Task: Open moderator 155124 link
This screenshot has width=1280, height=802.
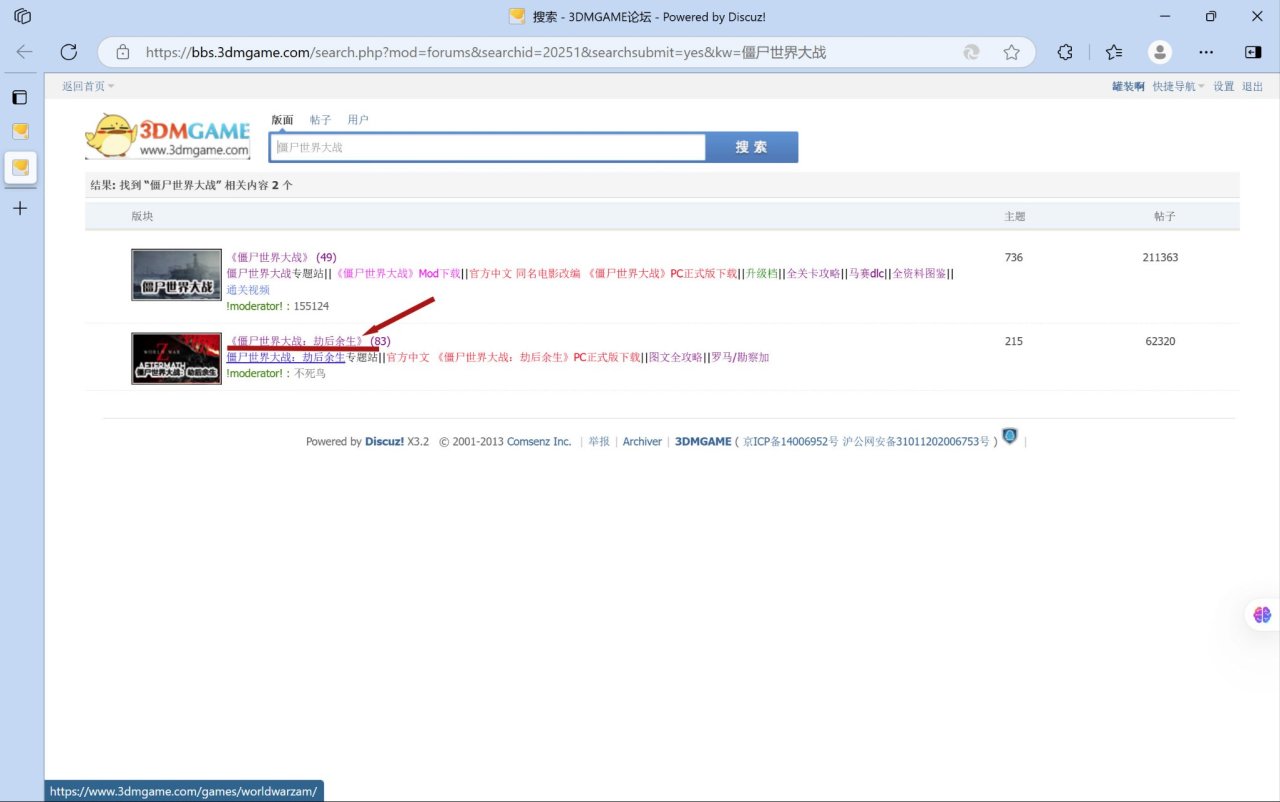Action: click(311, 306)
